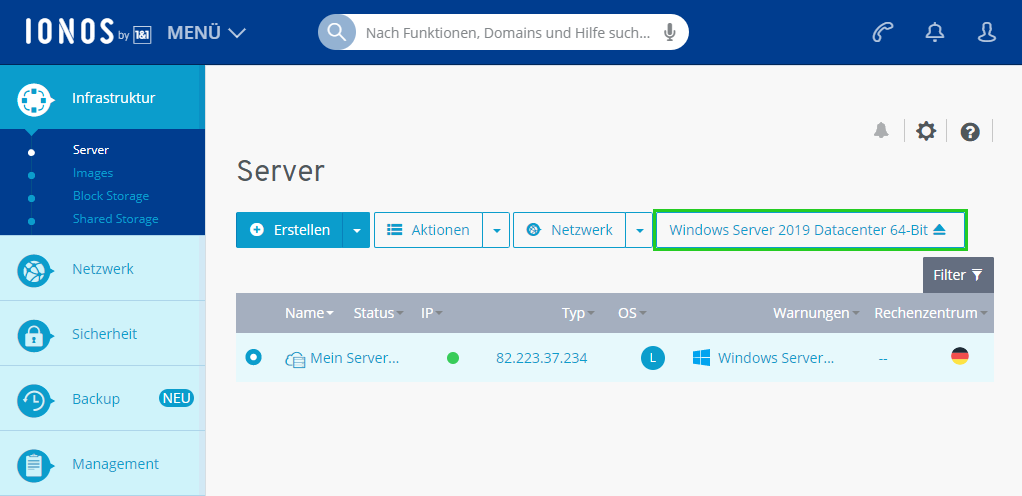Viewport: 1022px width, 496px height.
Task: Open notifications bell in top bar
Action: click(935, 32)
